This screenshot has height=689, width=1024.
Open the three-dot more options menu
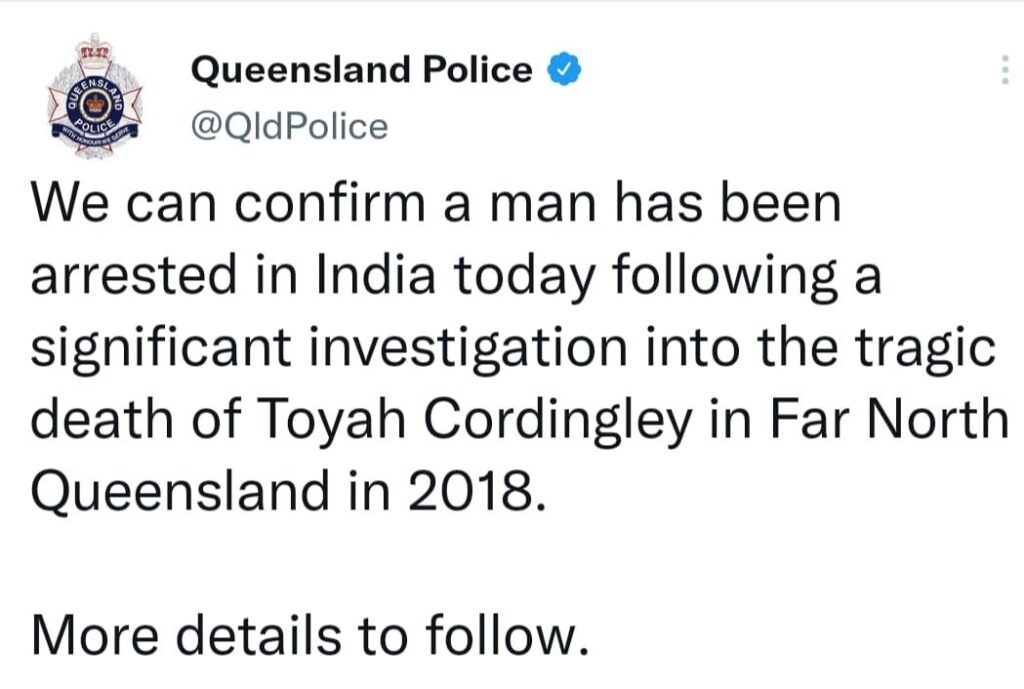tap(1003, 70)
